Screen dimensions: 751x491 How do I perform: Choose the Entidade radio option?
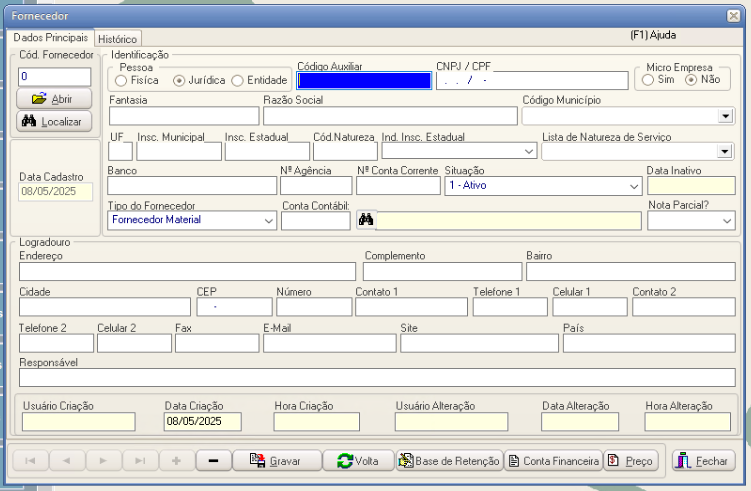(237, 80)
